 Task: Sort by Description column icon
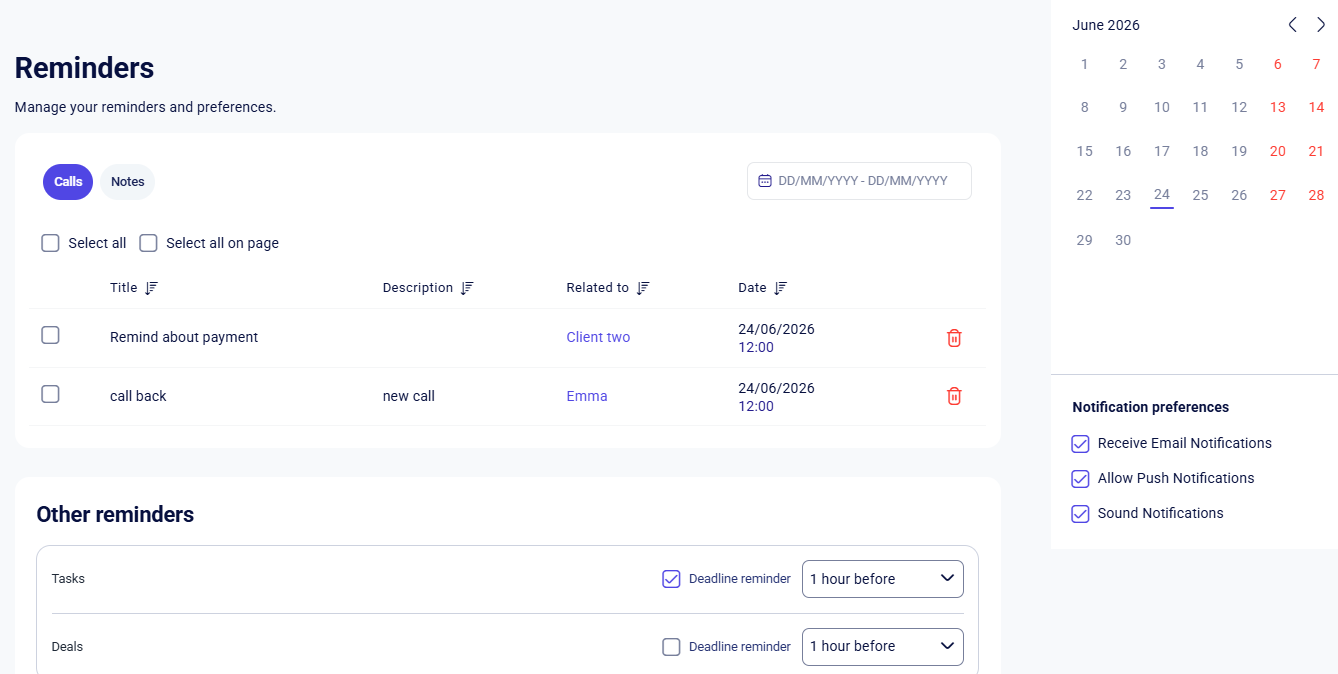click(x=467, y=288)
